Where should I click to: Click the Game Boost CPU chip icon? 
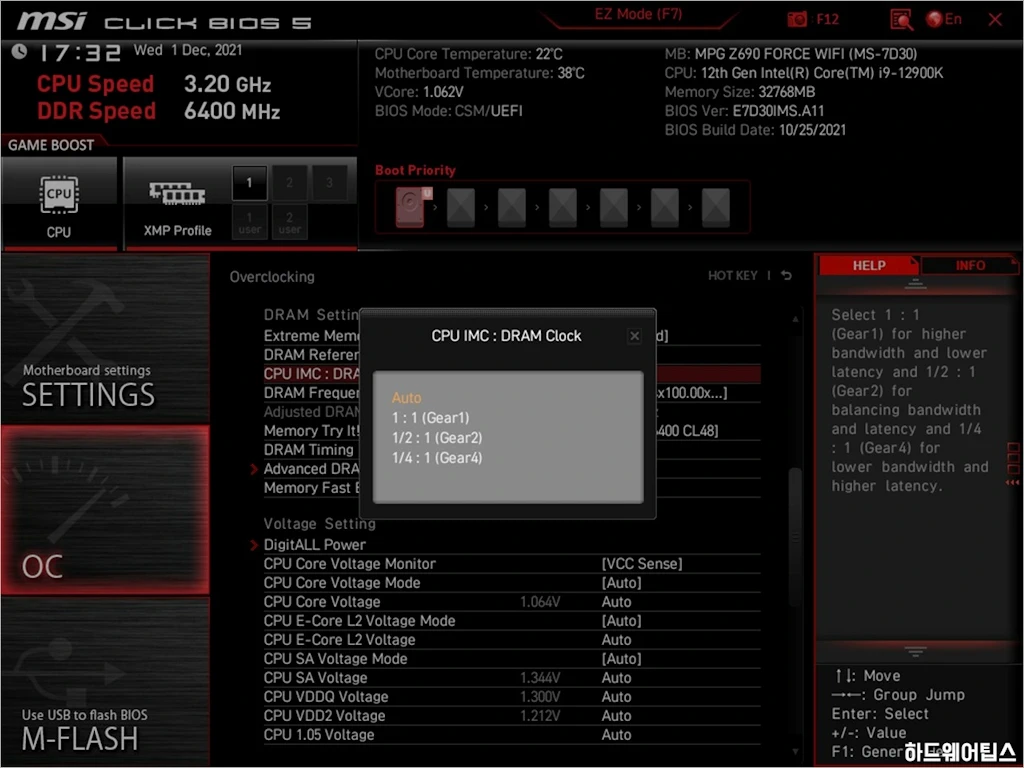pyautogui.click(x=59, y=193)
